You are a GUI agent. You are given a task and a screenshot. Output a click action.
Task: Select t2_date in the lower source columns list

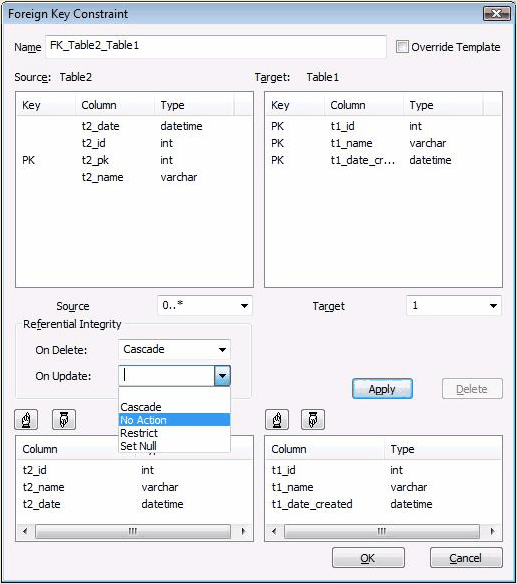coord(134,504)
